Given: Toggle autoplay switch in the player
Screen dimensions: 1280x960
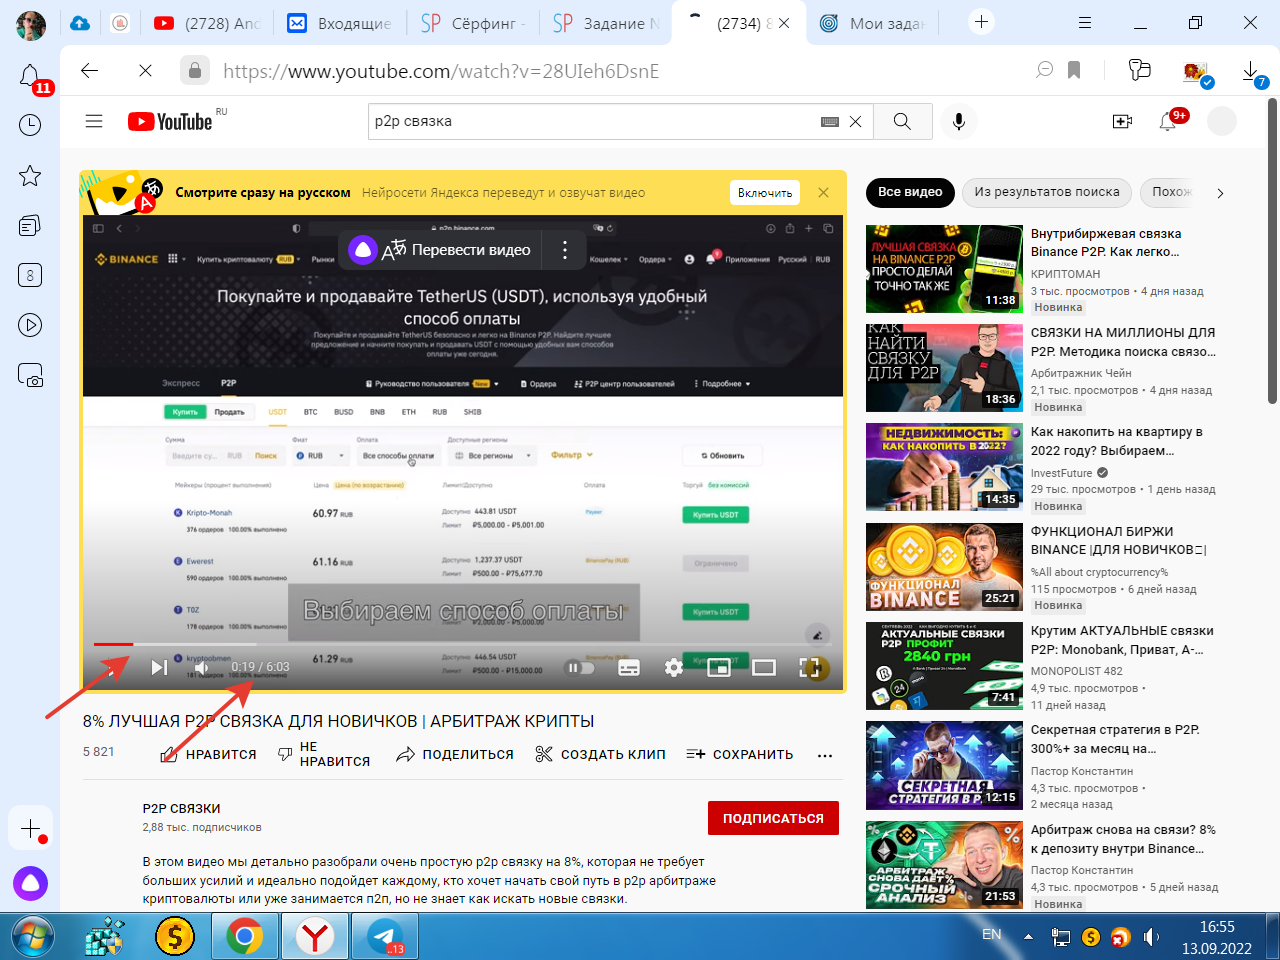Looking at the screenshot, I should pyautogui.click(x=580, y=667).
